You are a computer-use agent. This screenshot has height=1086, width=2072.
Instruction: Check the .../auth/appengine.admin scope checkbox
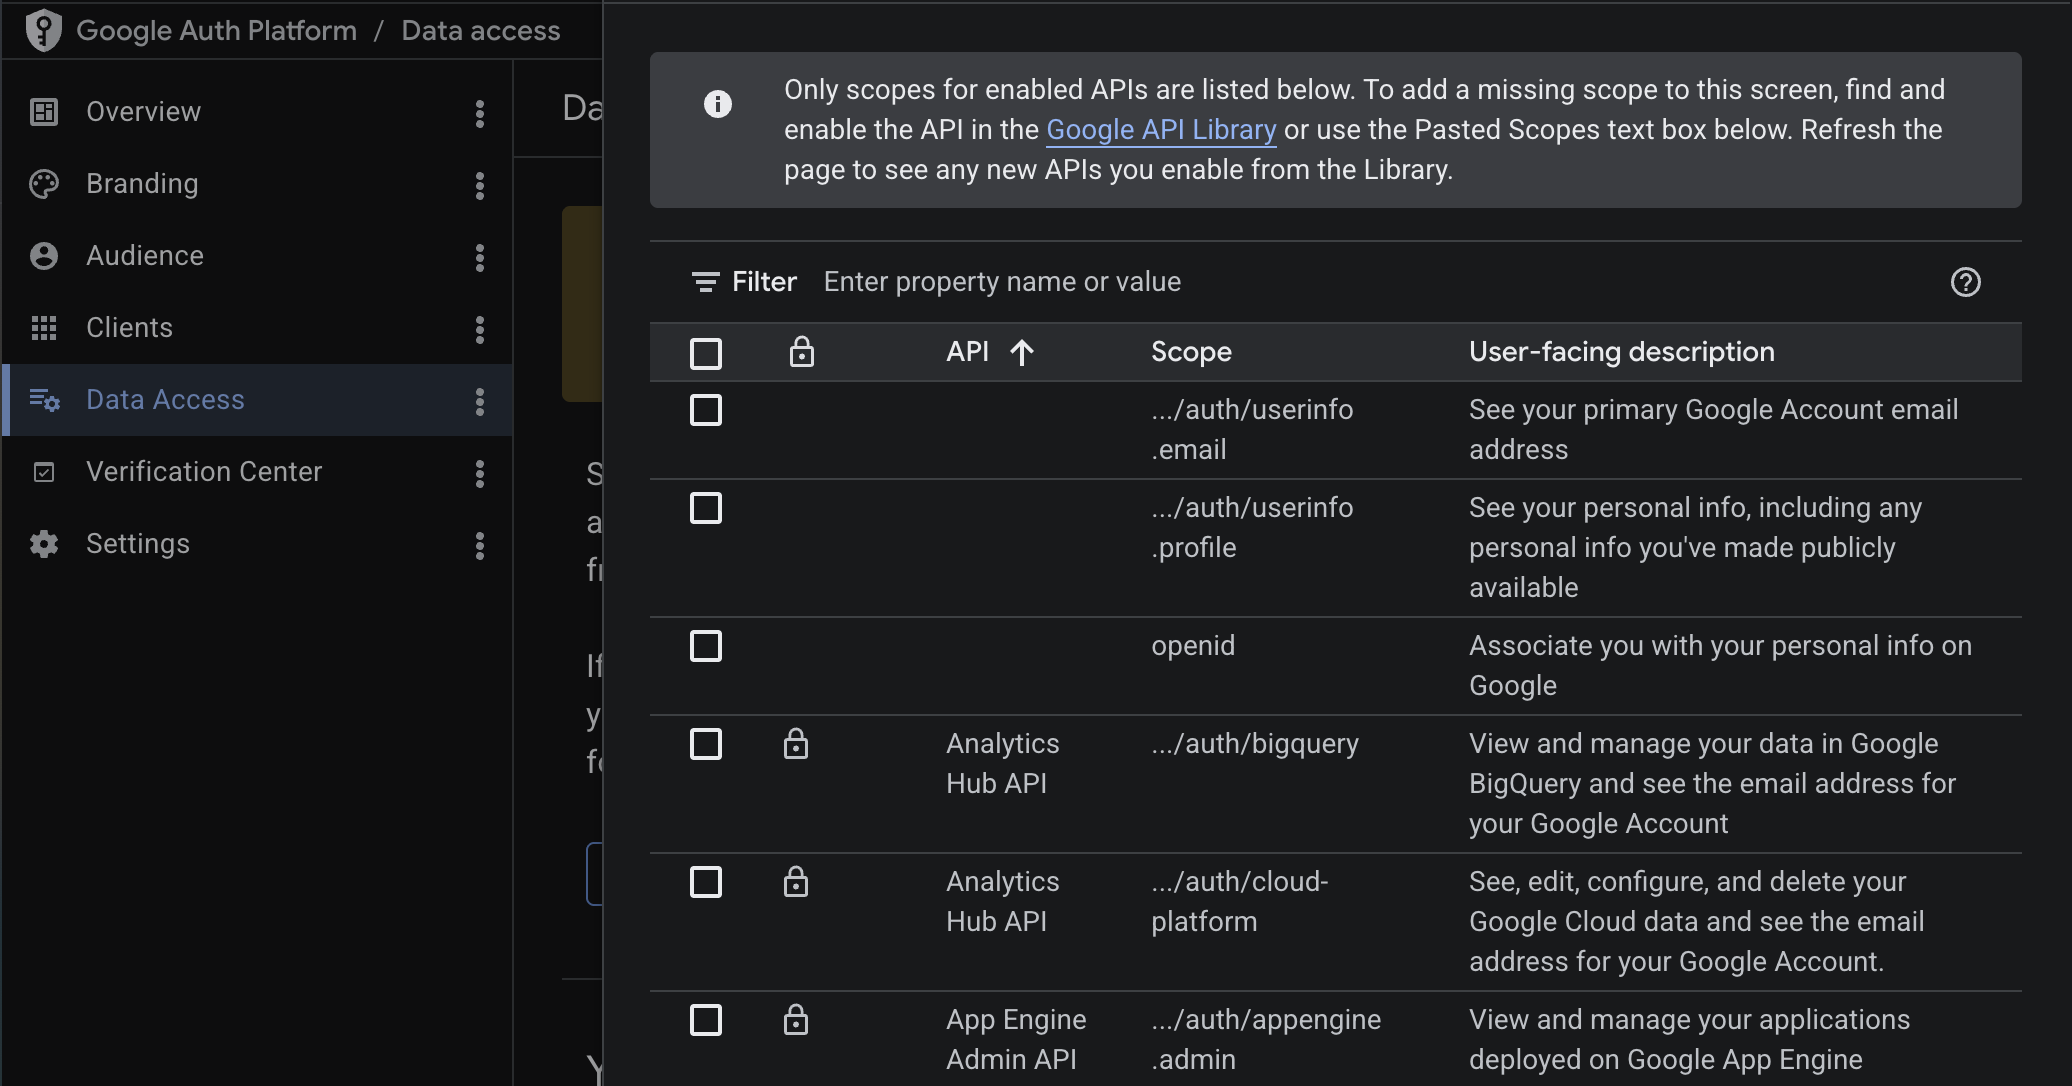pos(706,1020)
